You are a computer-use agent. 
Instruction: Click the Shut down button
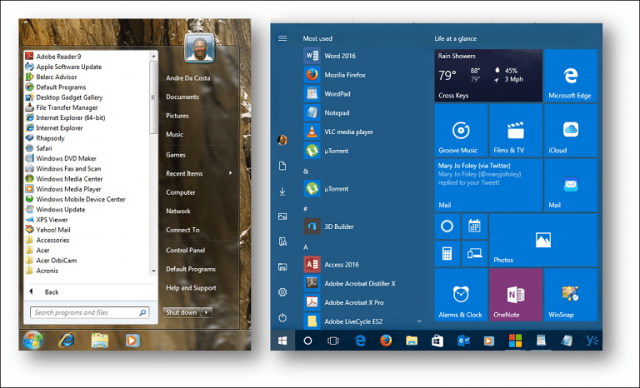click(x=182, y=312)
